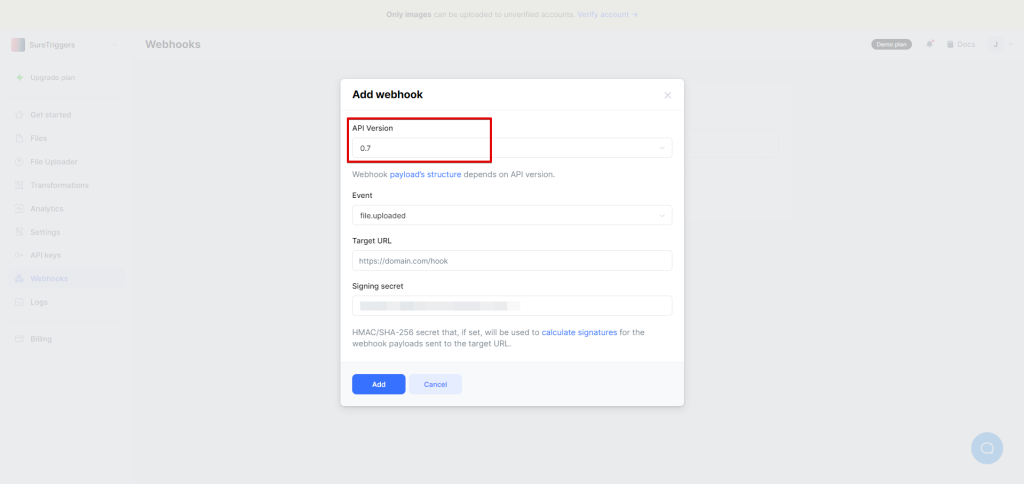Focus the Target URL input field
The image size is (1024, 484).
tap(511, 260)
